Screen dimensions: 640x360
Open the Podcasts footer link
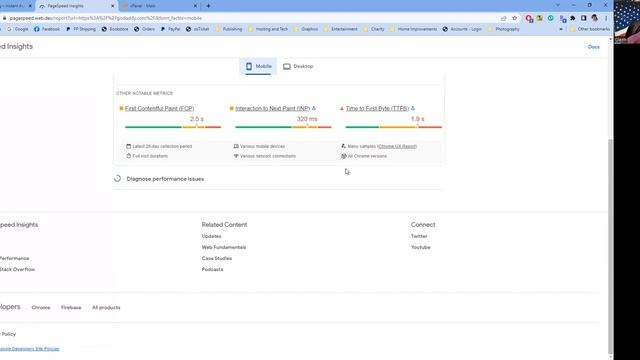(x=212, y=269)
